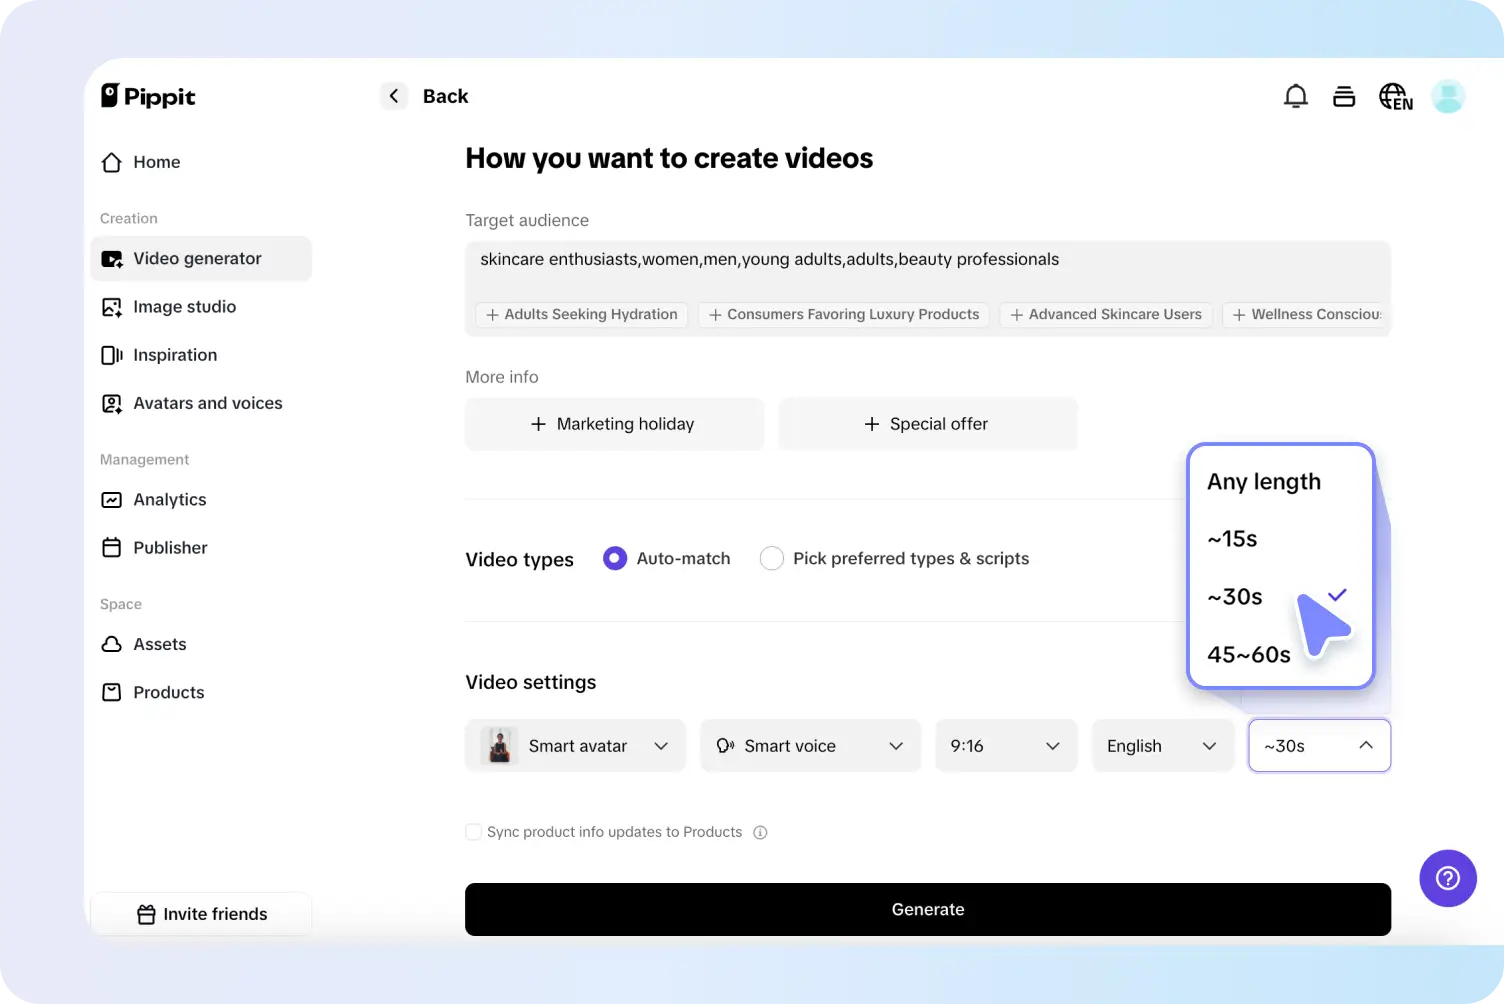Click the profile avatar in the top right
Screen dimensions: 1504x1004
pos(1448,95)
